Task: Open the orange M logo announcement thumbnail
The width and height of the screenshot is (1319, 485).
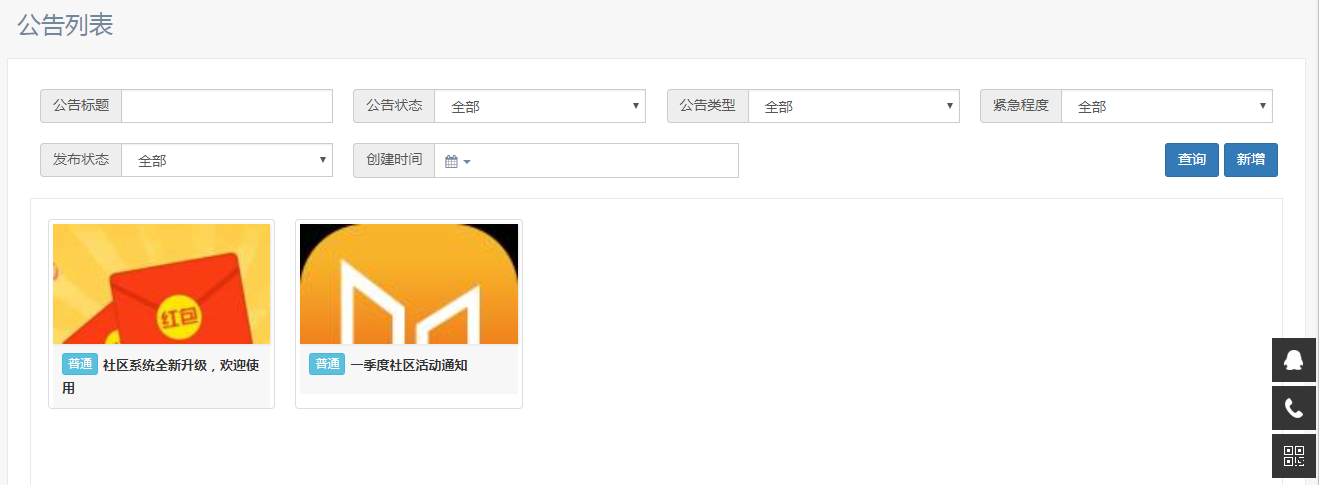Action: 409,284
